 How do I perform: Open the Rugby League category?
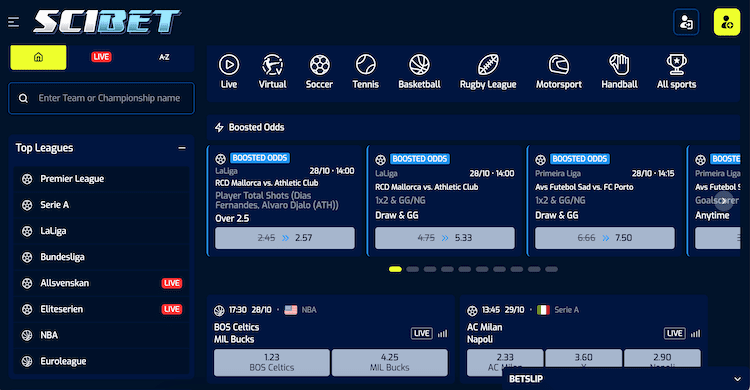click(x=488, y=71)
